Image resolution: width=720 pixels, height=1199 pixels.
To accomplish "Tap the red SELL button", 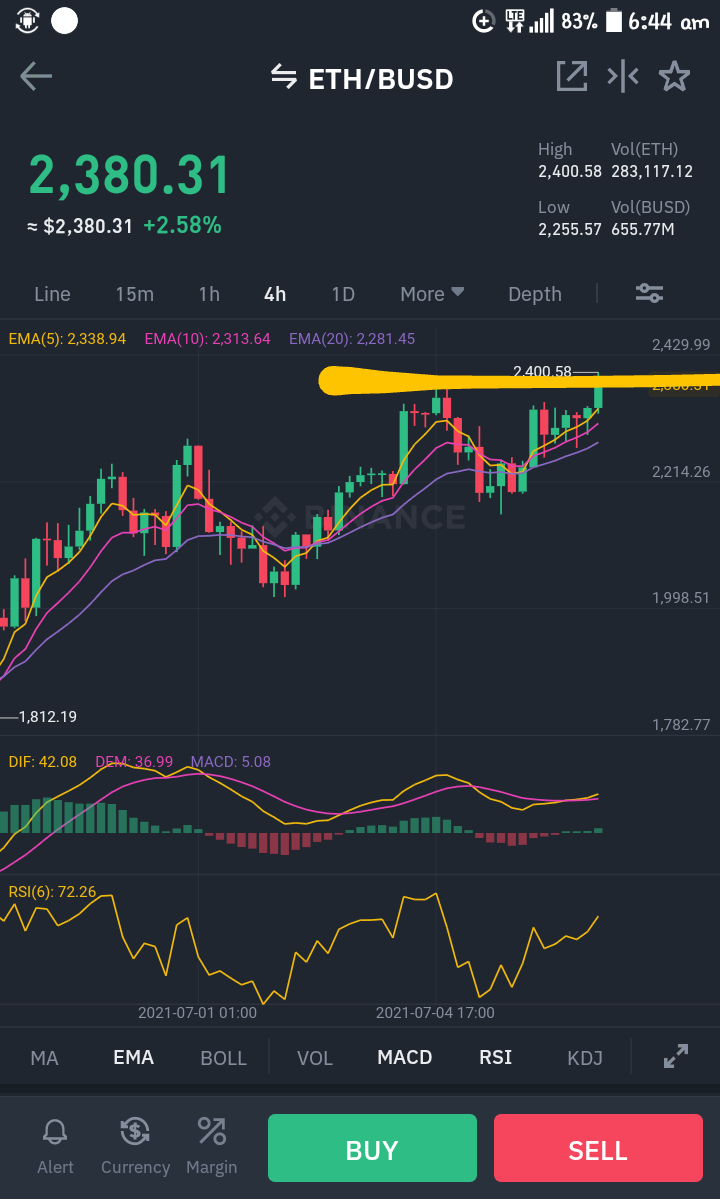I will coord(598,1148).
